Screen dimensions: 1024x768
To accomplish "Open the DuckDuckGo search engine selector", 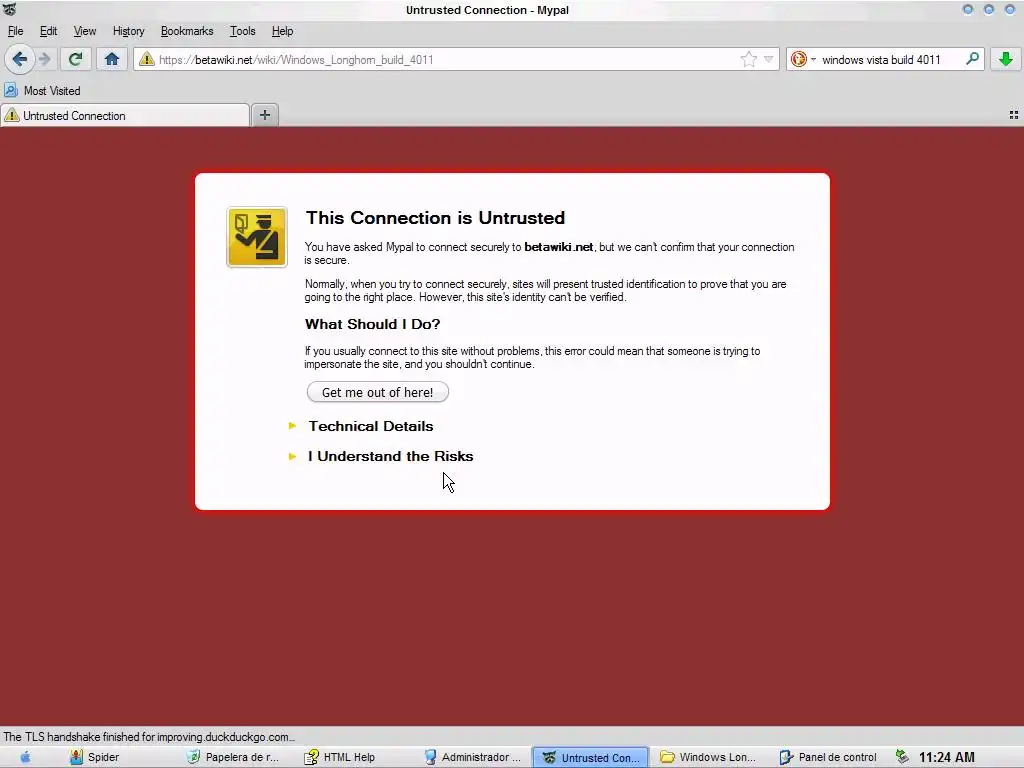I will 803,59.
